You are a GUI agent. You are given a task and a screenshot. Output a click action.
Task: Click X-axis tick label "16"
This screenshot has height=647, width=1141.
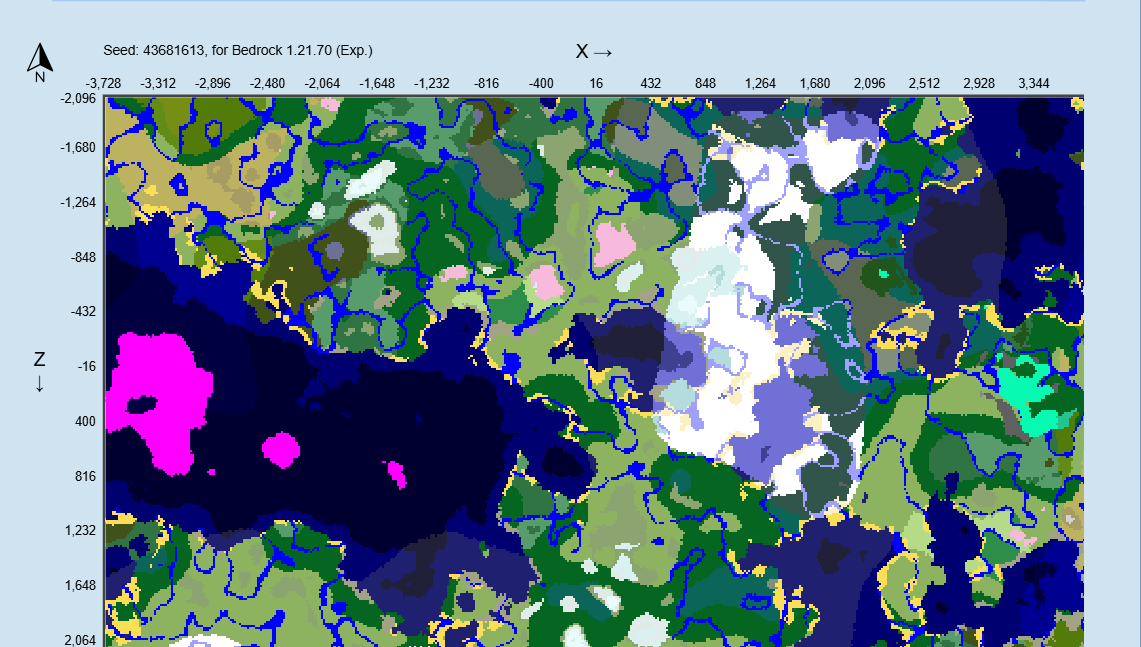tap(596, 84)
